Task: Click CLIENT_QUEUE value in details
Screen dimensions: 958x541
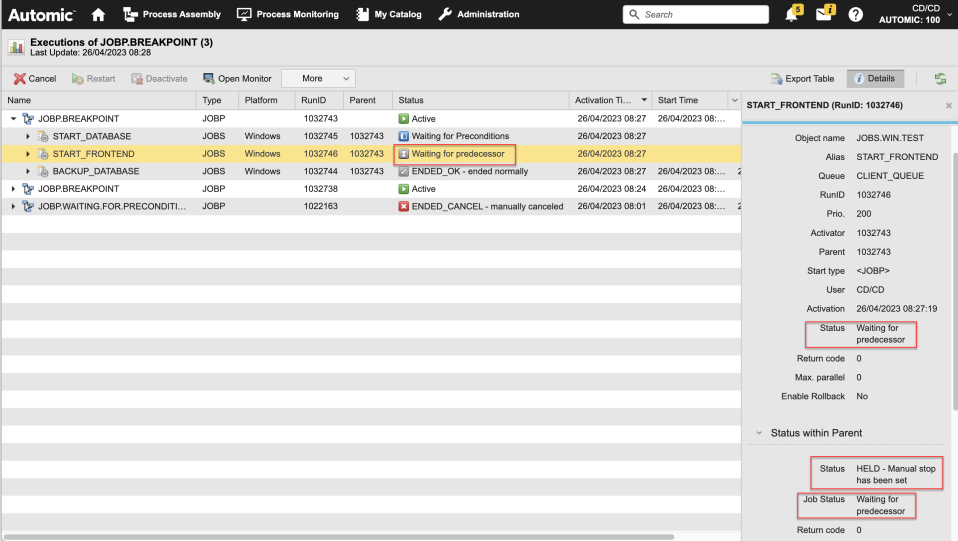Action: click(890, 176)
